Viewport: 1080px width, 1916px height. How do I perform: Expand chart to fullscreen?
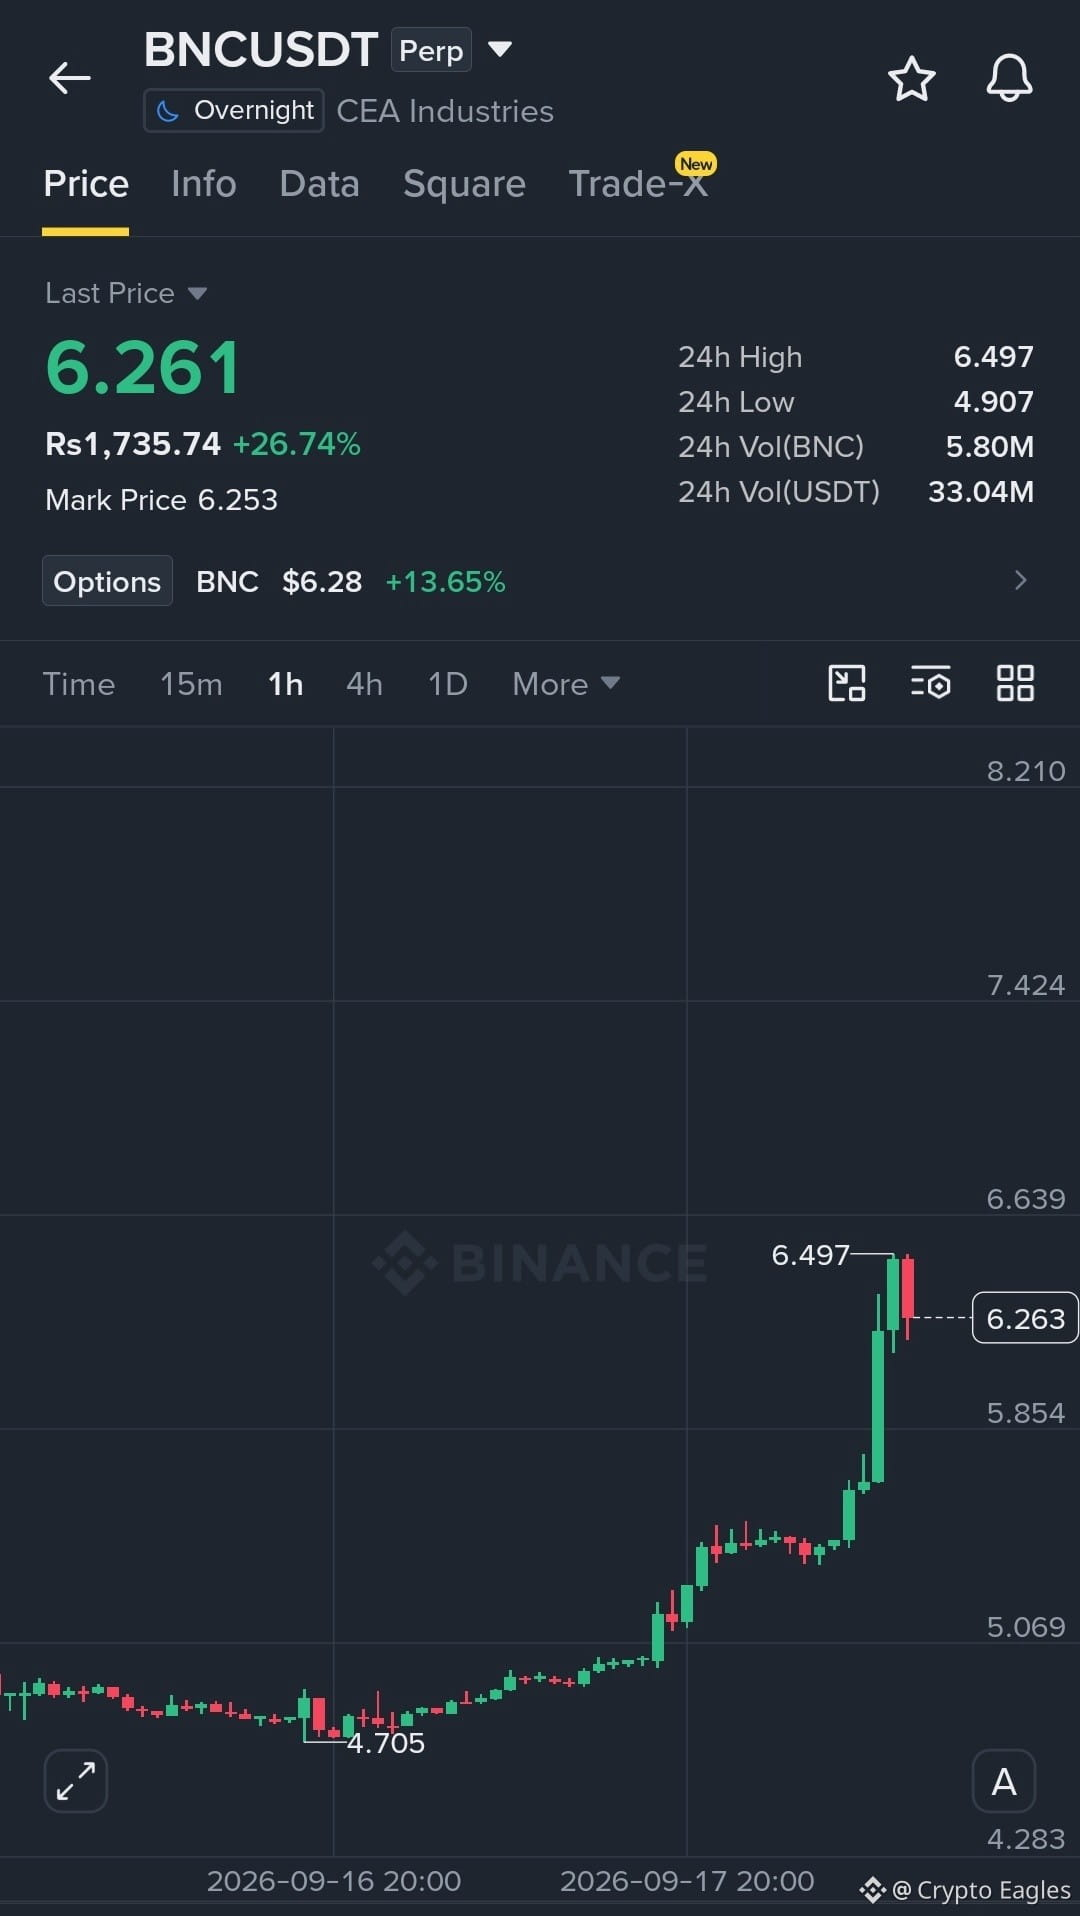point(76,1781)
